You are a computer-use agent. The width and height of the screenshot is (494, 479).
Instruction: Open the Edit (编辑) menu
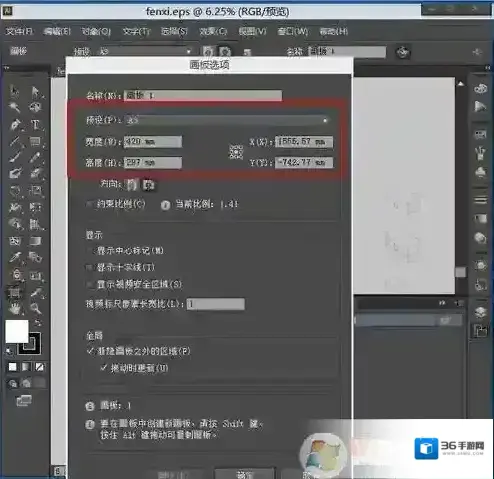click(57, 31)
